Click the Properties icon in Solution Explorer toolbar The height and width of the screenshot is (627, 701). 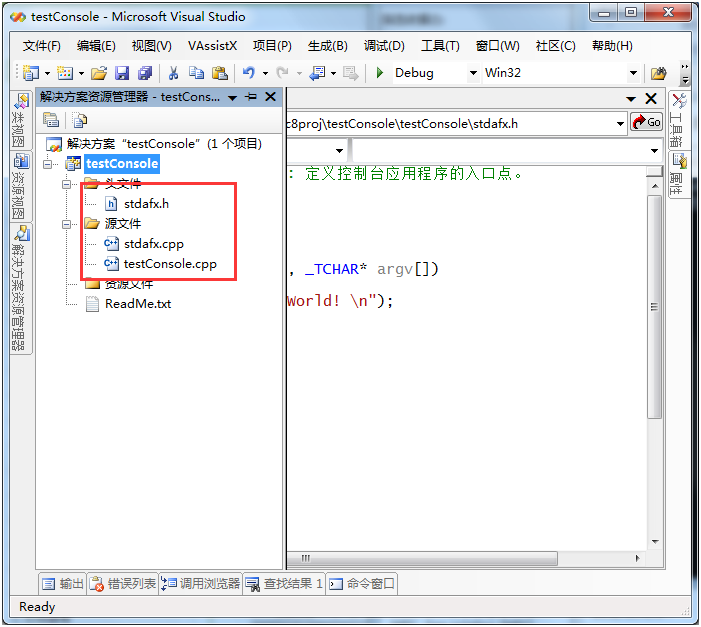[x=51, y=120]
